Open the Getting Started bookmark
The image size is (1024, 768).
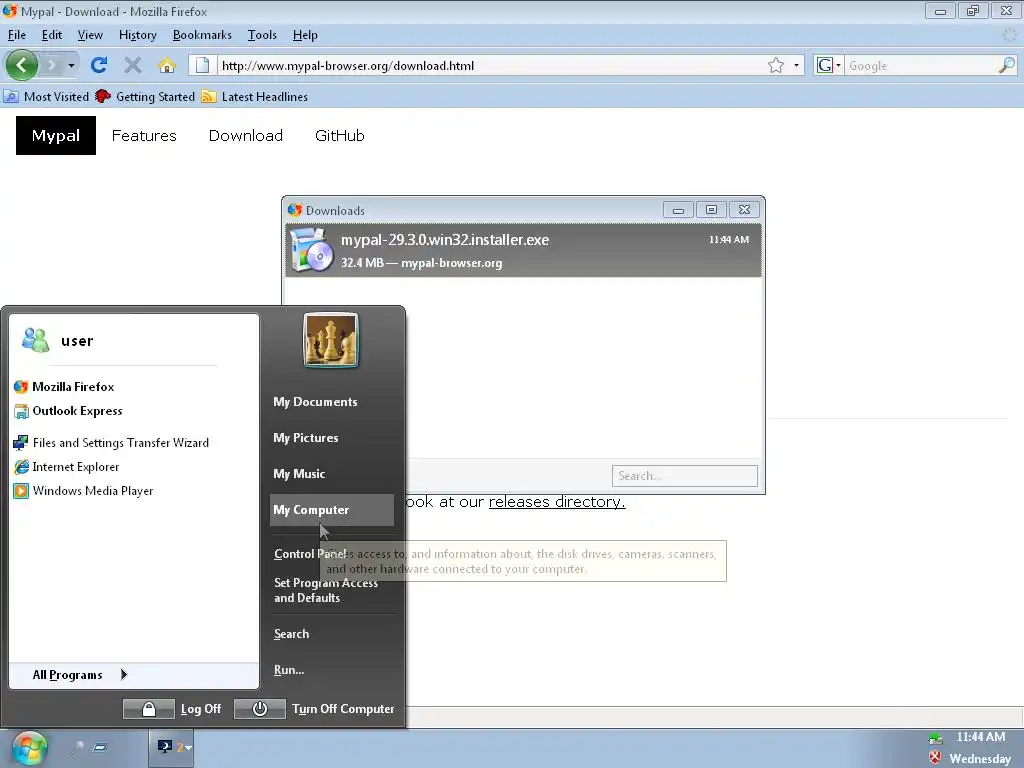point(145,97)
